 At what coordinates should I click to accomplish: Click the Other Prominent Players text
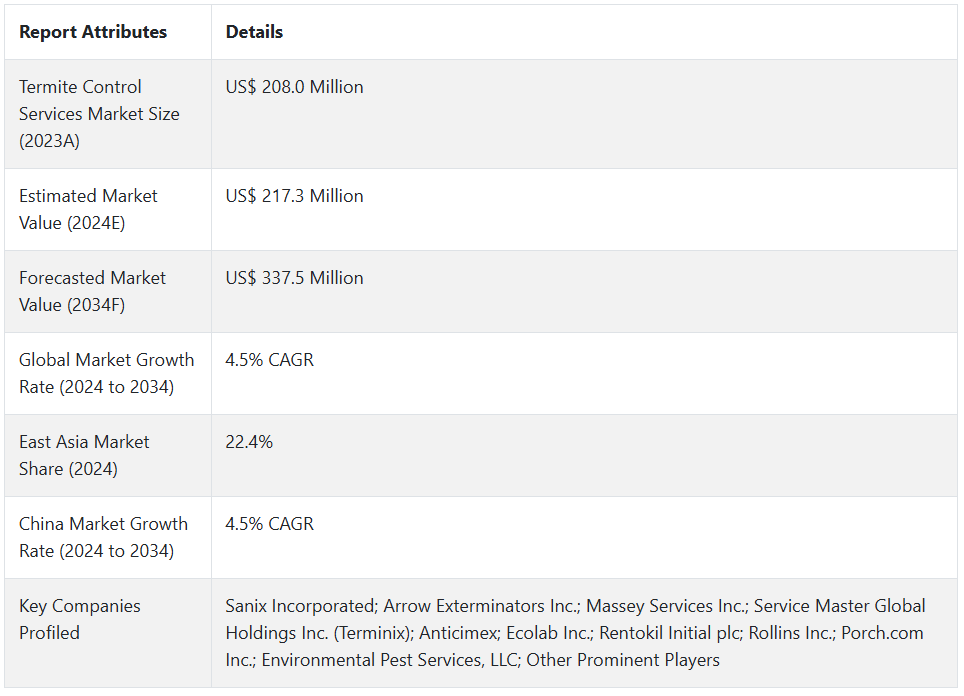click(x=623, y=660)
